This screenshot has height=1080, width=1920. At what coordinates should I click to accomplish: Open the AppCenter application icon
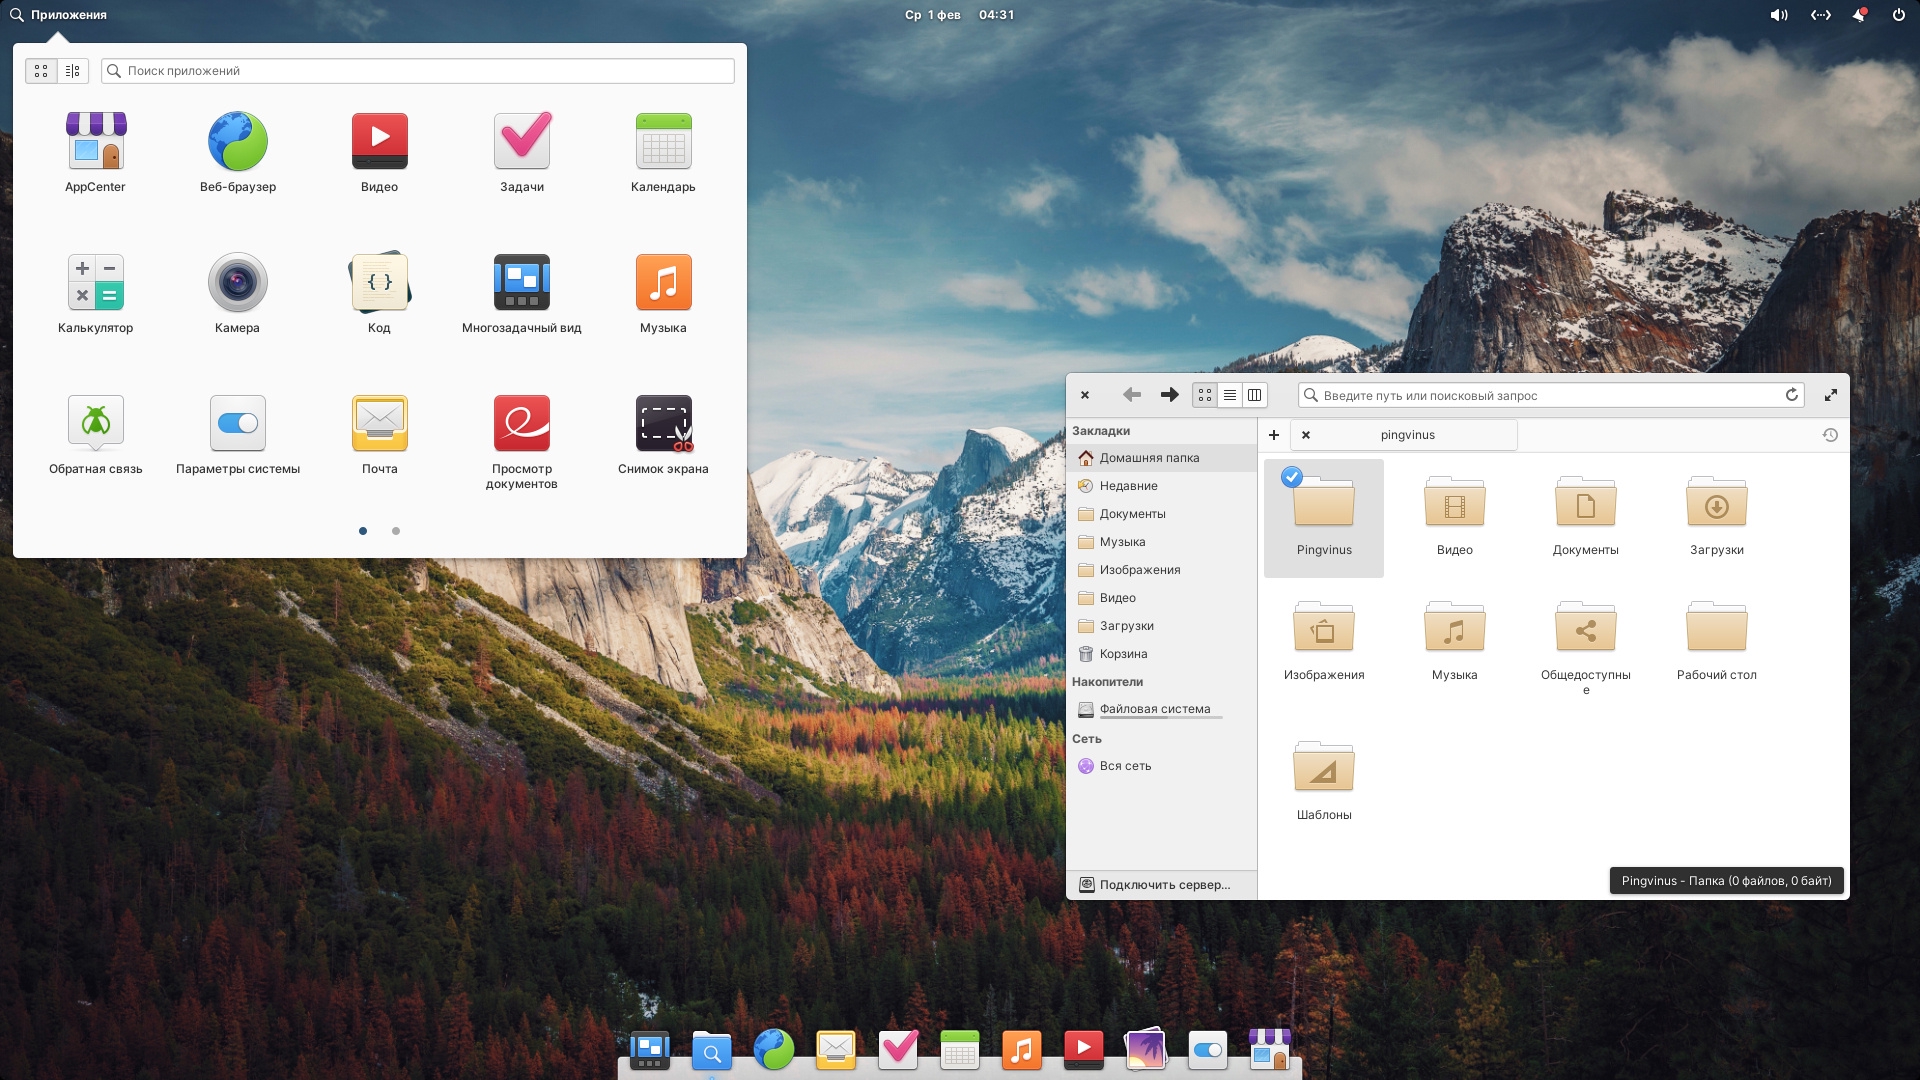95,141
